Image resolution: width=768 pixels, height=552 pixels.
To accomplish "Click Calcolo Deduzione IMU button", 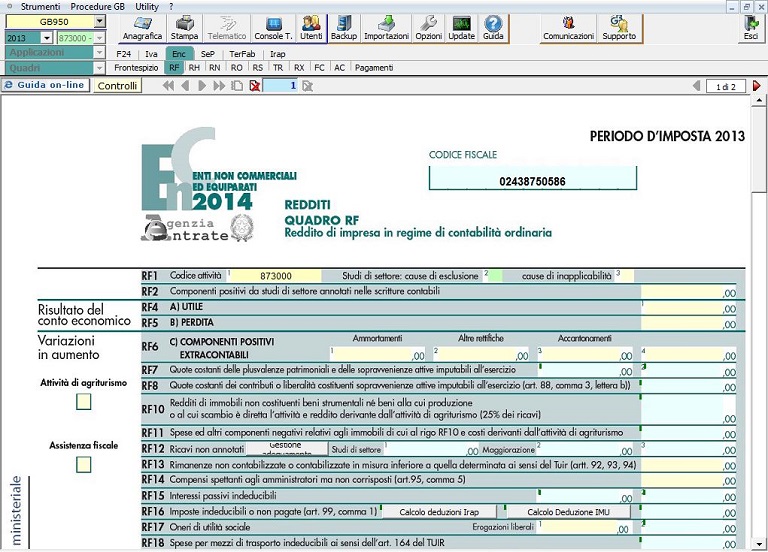I will (568, 512).
